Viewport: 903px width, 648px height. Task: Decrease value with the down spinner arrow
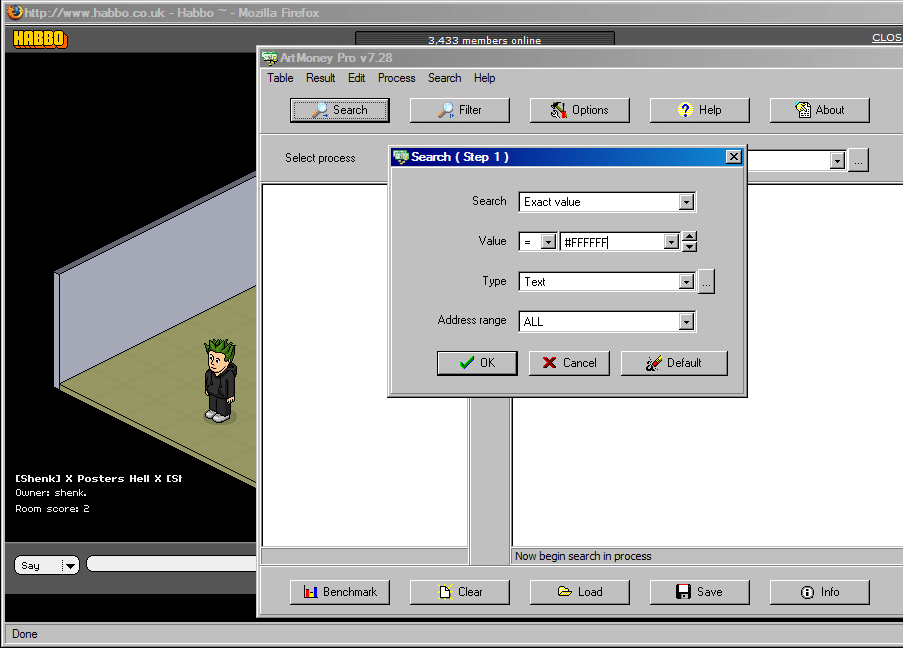point(689,247)
